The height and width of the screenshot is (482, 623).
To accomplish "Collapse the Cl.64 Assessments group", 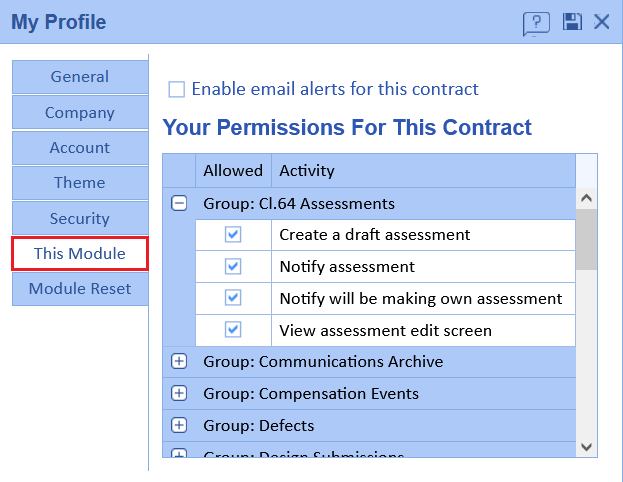I will (179, 203).
